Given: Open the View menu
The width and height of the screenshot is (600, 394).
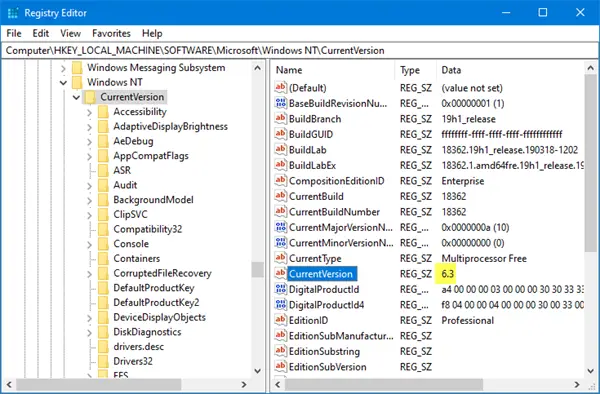Looking at the screenshot, I should [x=70, y=33].
